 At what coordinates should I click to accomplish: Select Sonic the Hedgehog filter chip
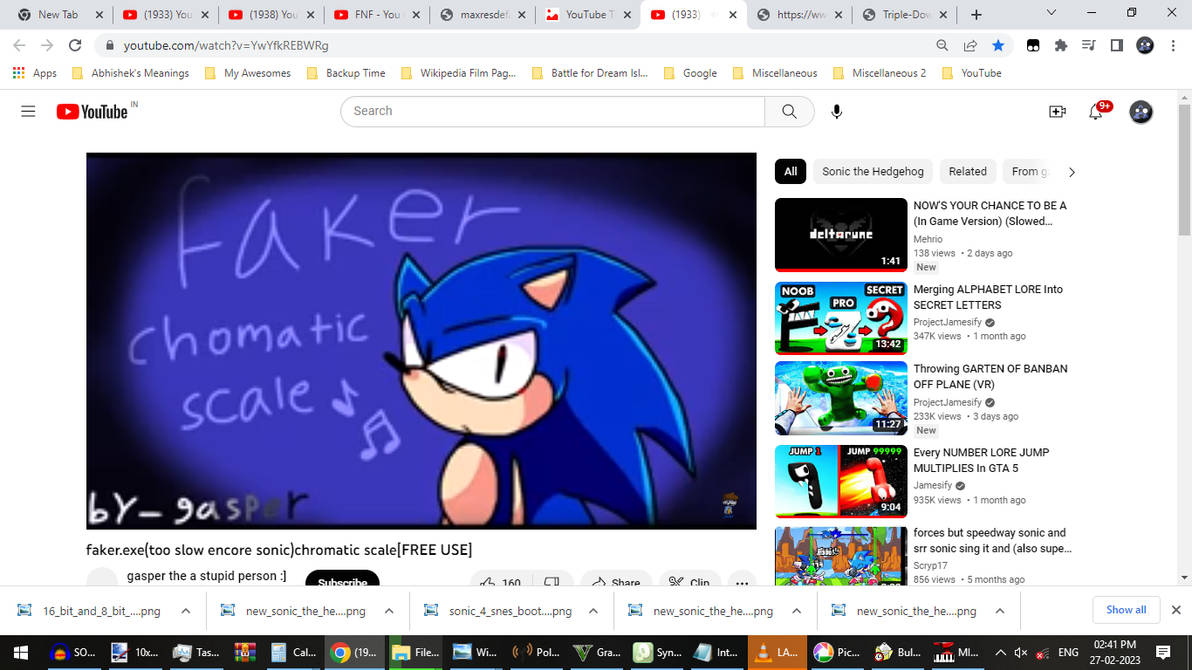(873, 171)
